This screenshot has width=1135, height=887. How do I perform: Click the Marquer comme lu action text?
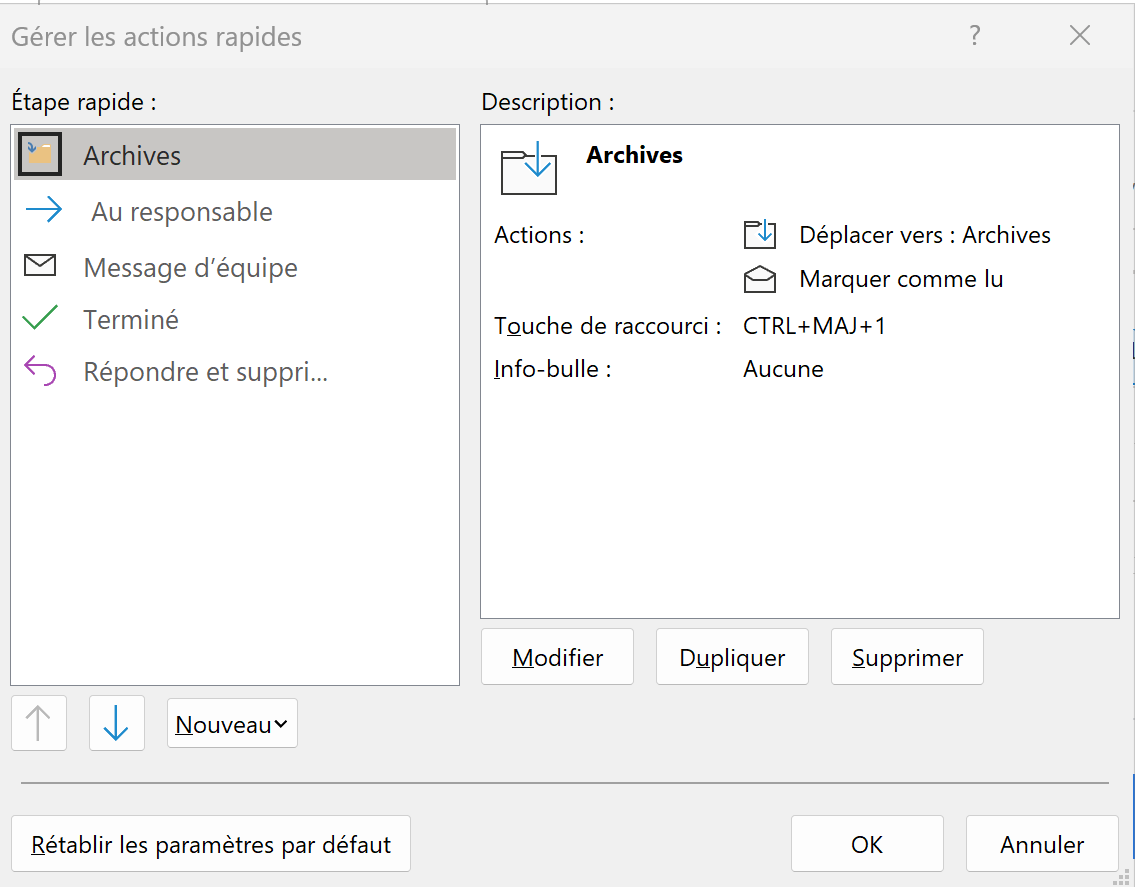tap(901, 279)
